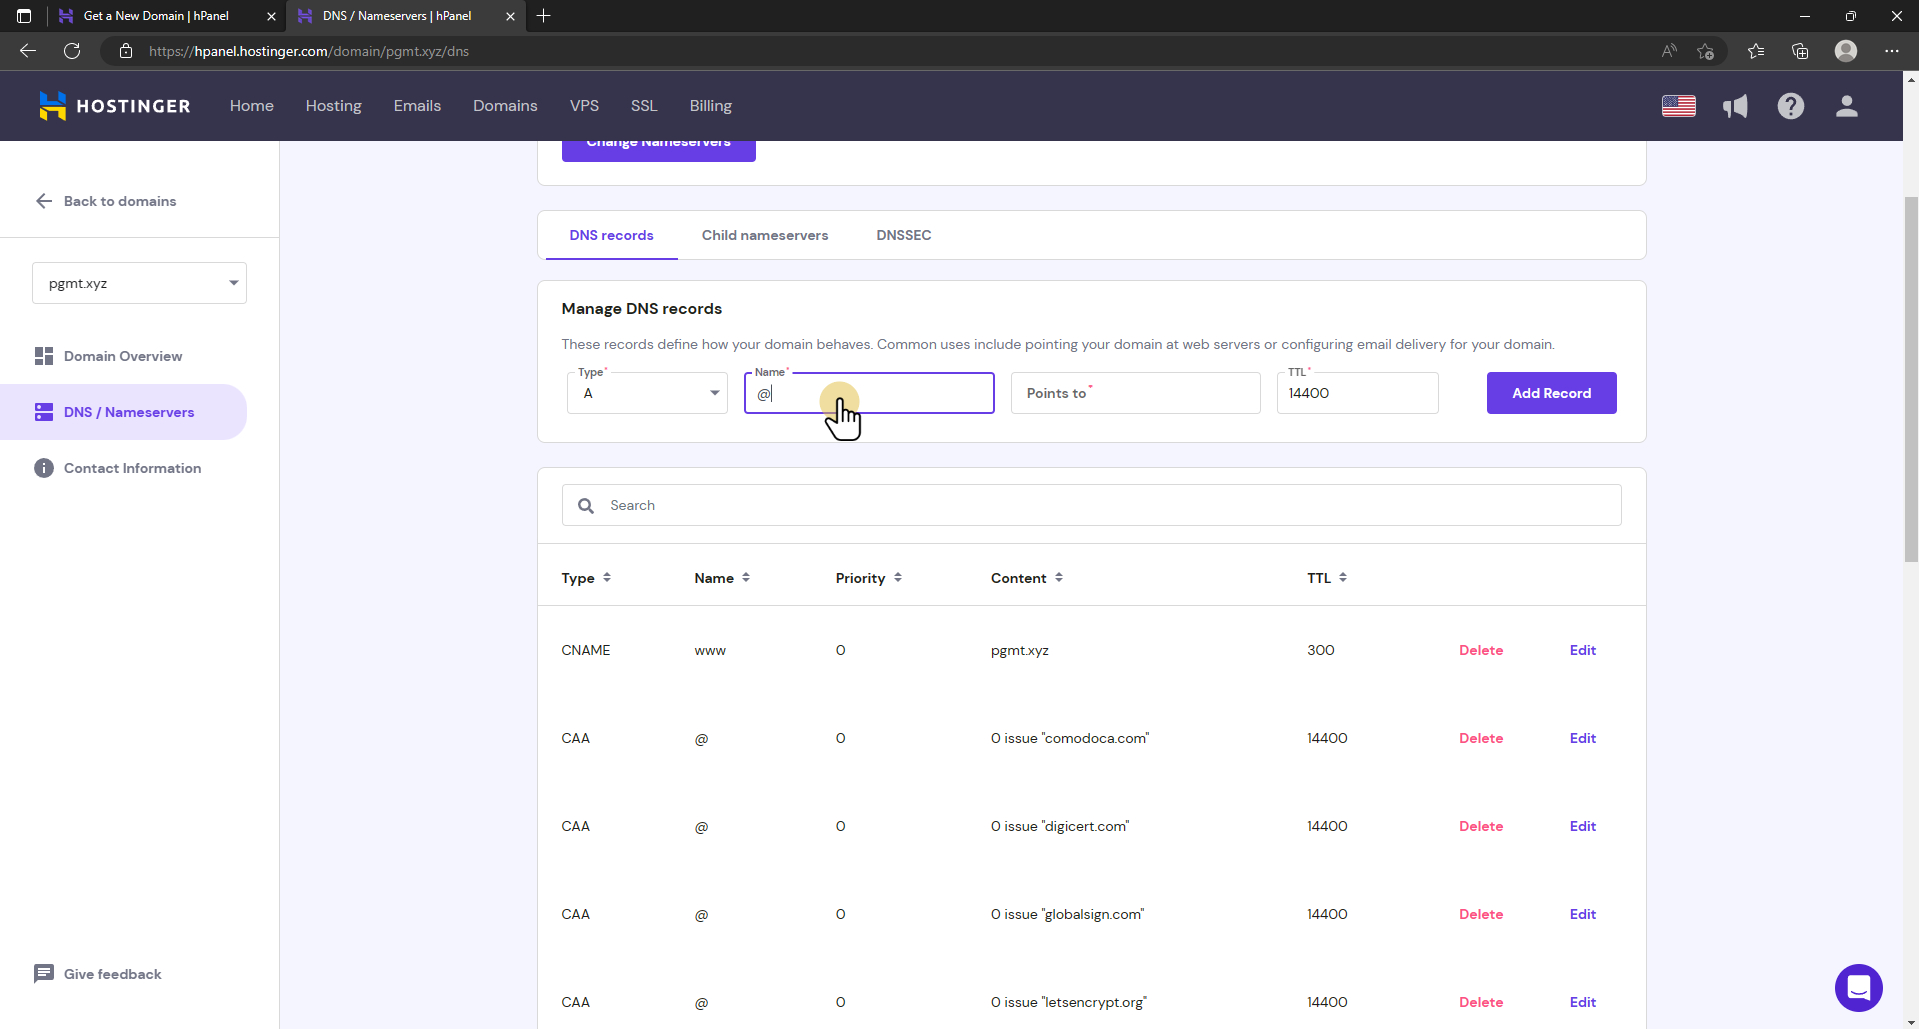Open the Billing menu item
Screen dimensions: 1919x1029
711,106
